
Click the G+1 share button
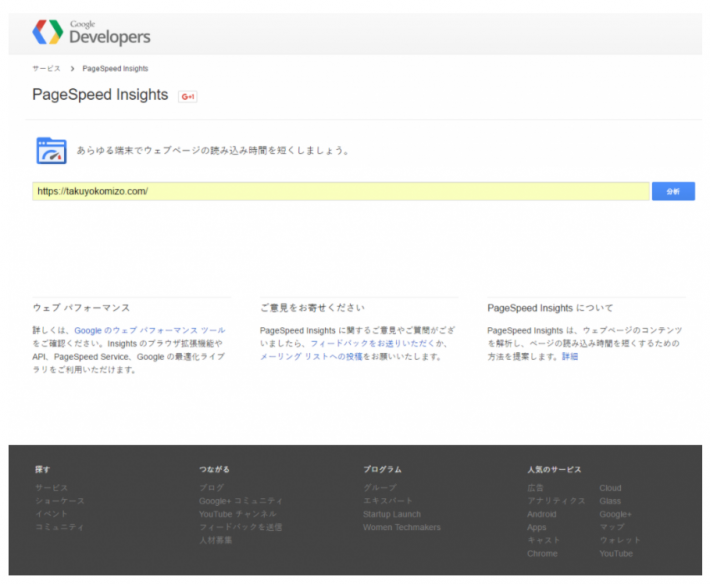[187, 96]
